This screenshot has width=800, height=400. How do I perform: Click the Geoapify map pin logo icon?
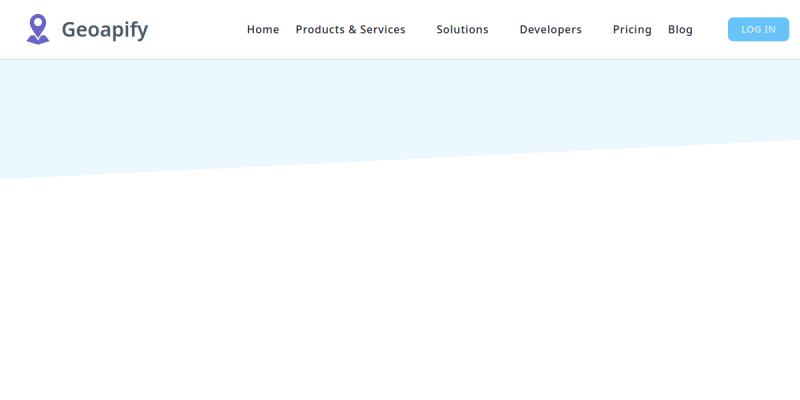(x=38, y=29)
